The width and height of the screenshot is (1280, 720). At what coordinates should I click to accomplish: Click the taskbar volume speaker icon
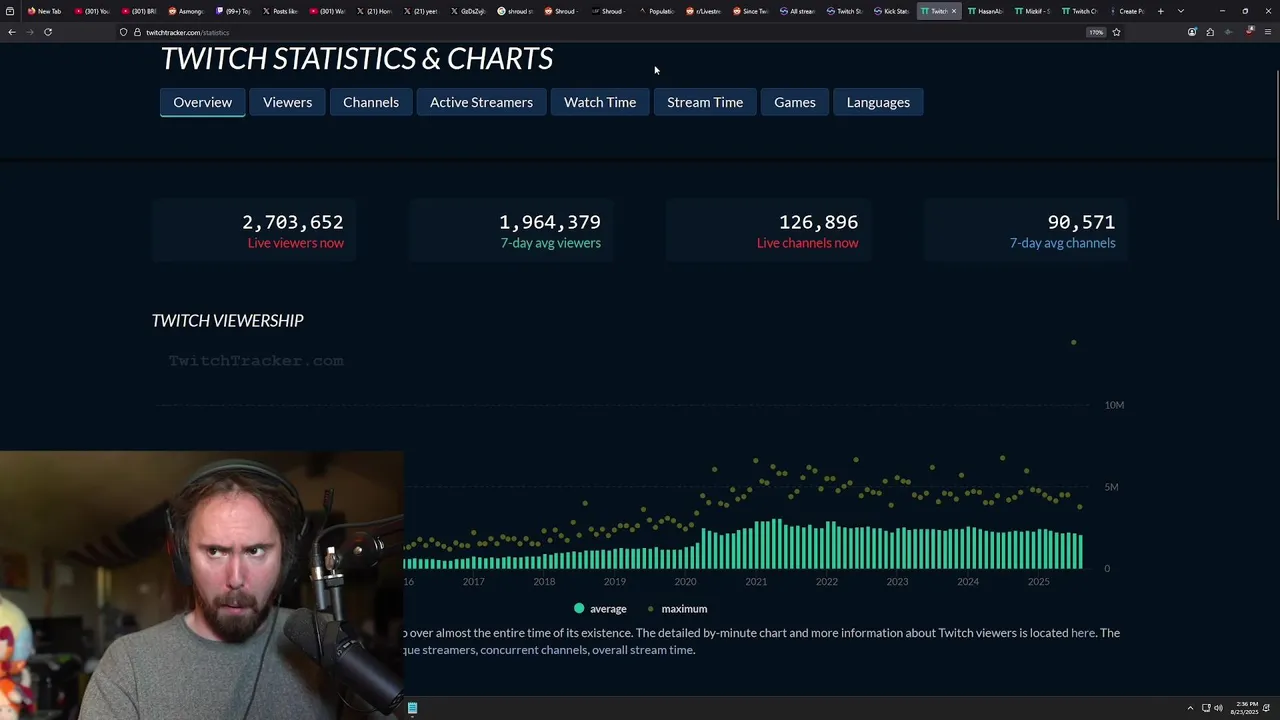click(x=1219, y=709)
